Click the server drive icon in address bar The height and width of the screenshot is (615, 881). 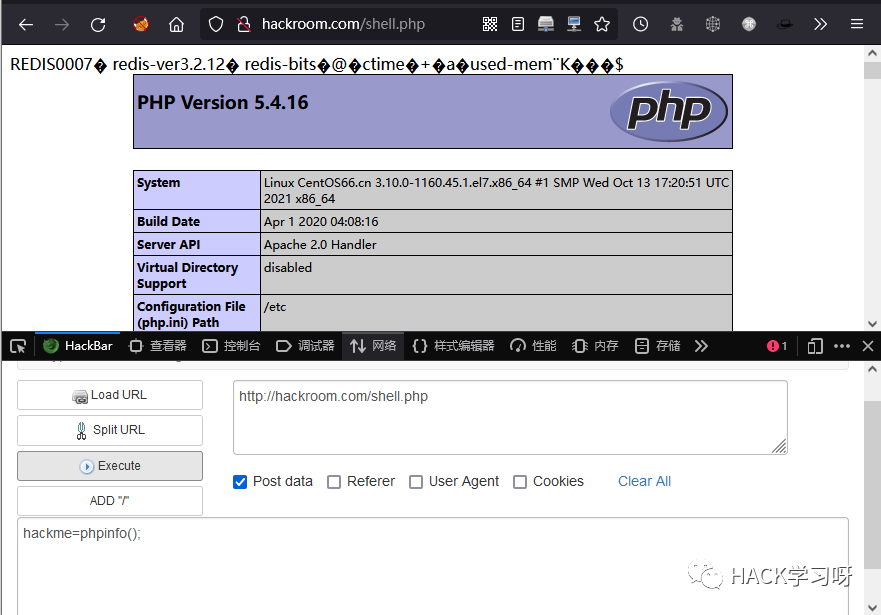click(546, 24)
